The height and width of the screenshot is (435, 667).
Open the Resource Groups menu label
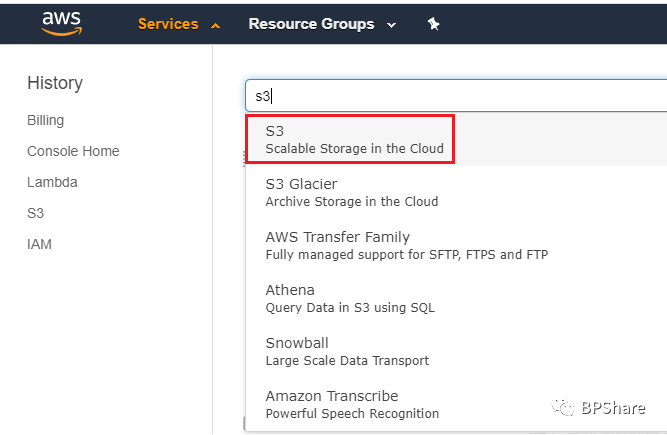coord(311,24)
